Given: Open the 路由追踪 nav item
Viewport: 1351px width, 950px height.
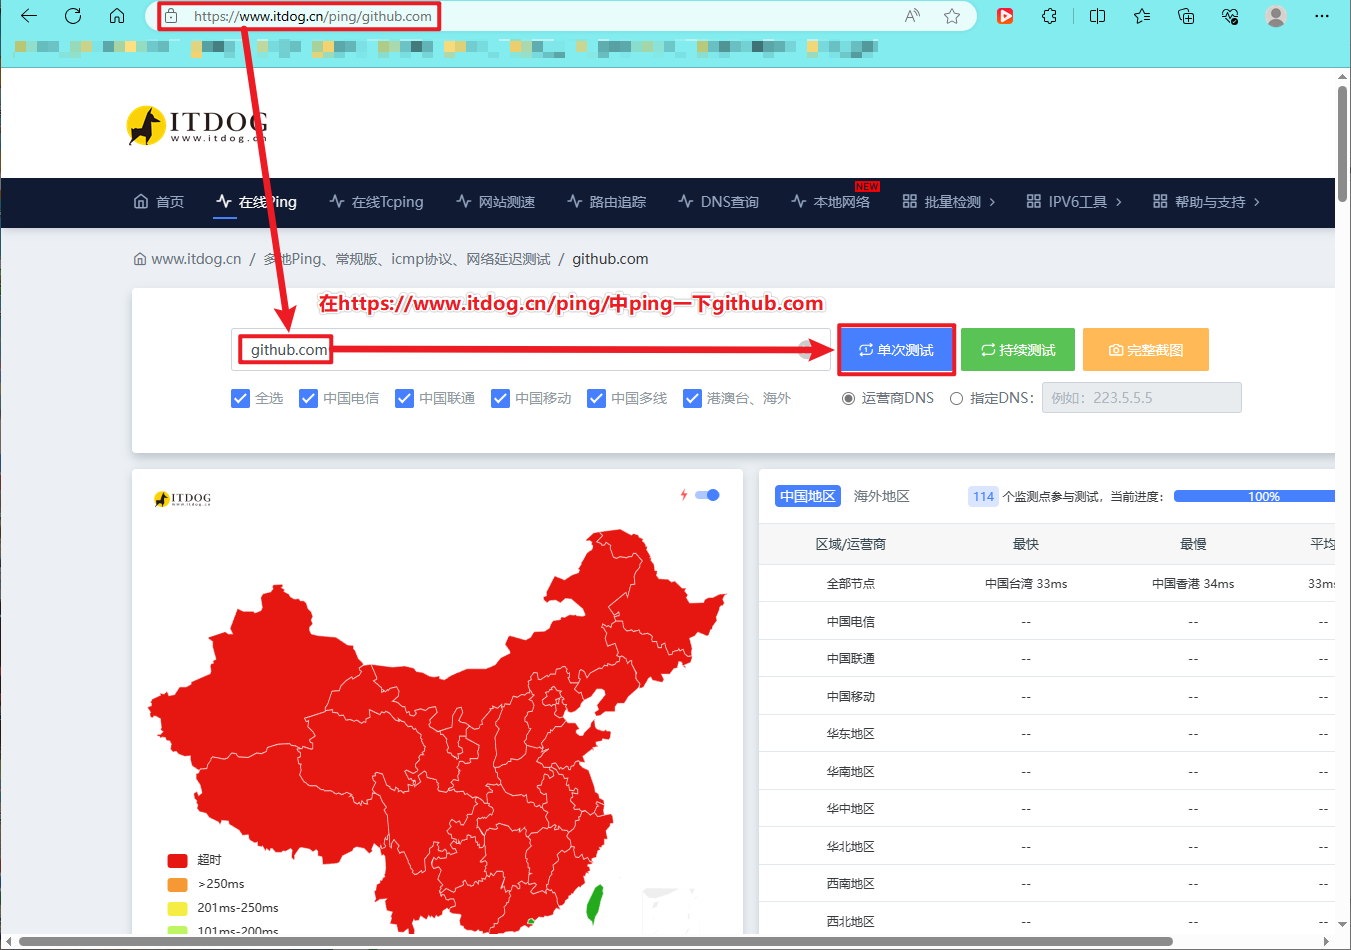Looking at the screenshot, I should click(x=606, y=202).
